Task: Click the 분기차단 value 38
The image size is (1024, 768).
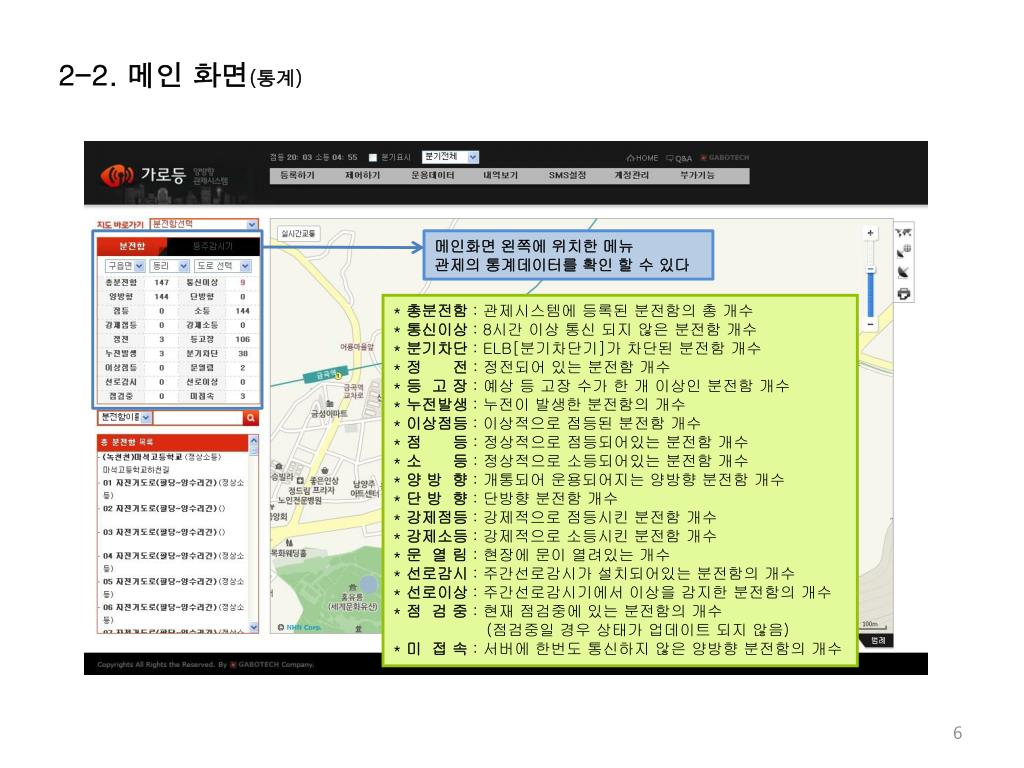Action: [x=242, y=354]
